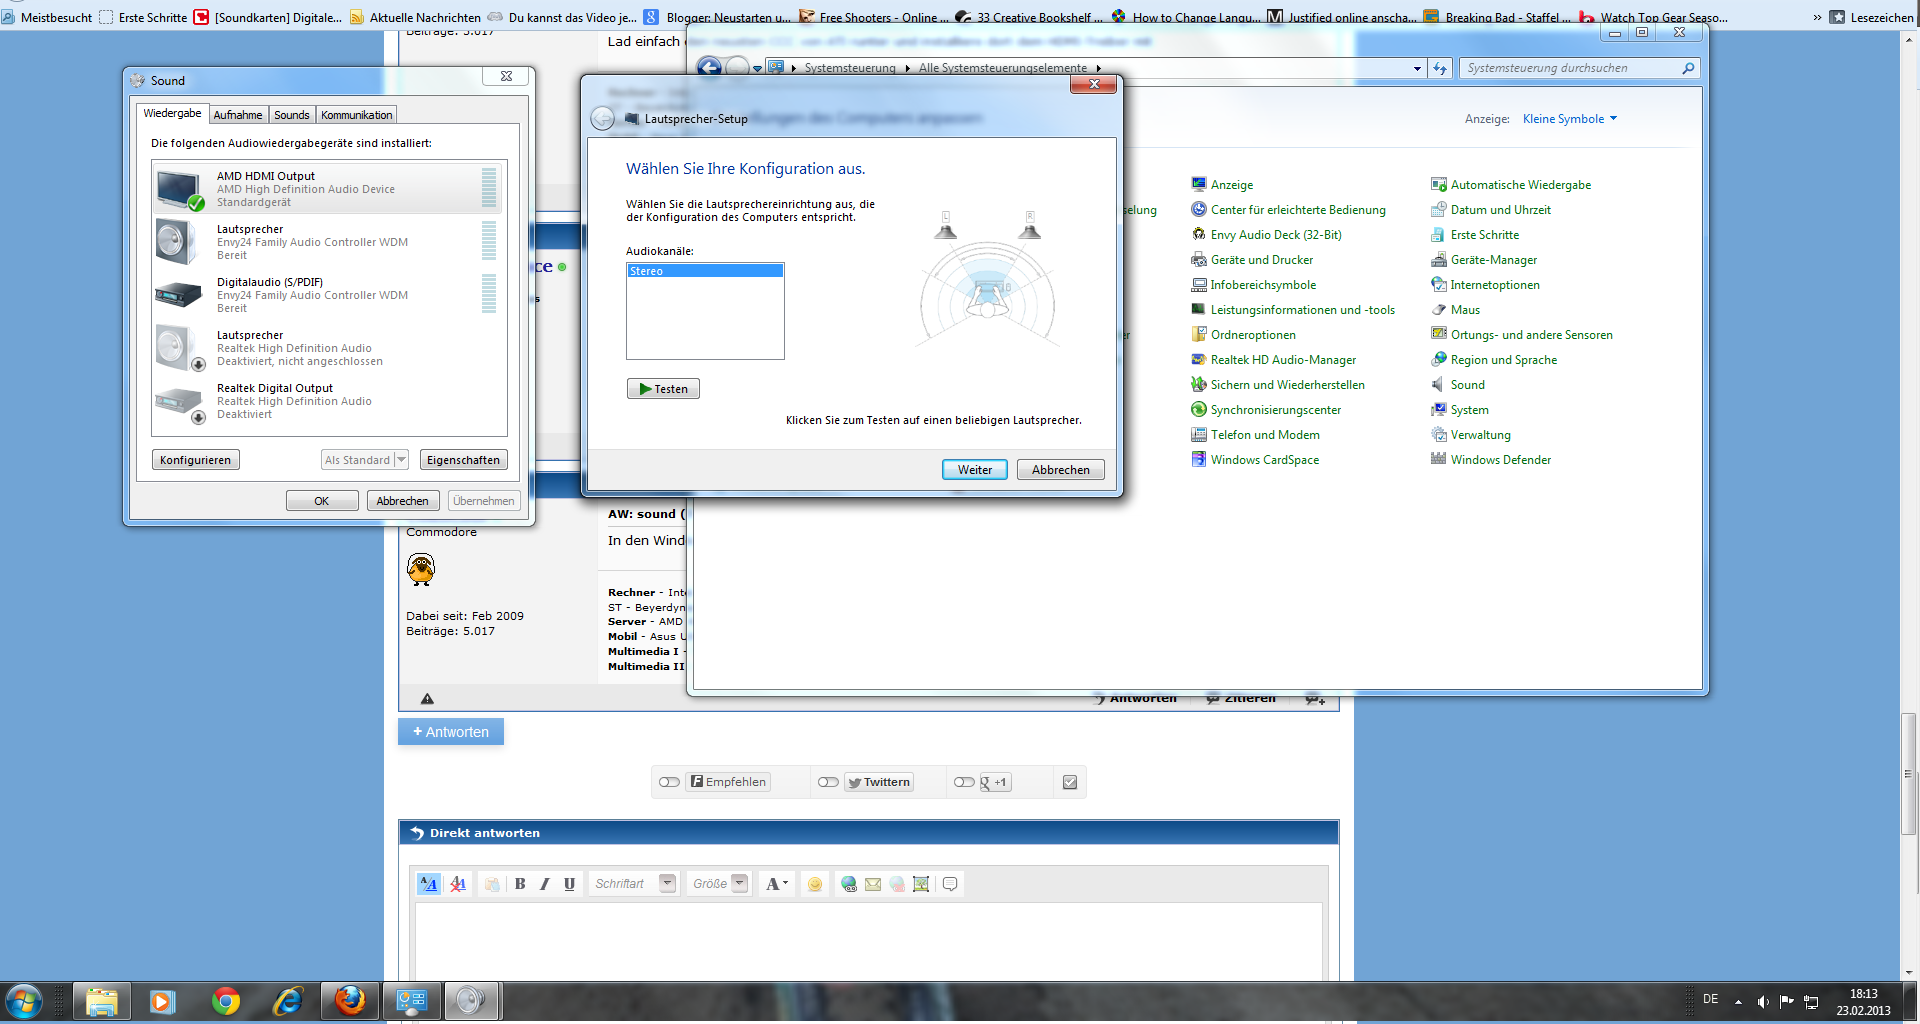This screenshot has height=1024, width=1920.
Task: Expand bookmarks toolbar overflow chevron
Action: tap(1817, 17)
